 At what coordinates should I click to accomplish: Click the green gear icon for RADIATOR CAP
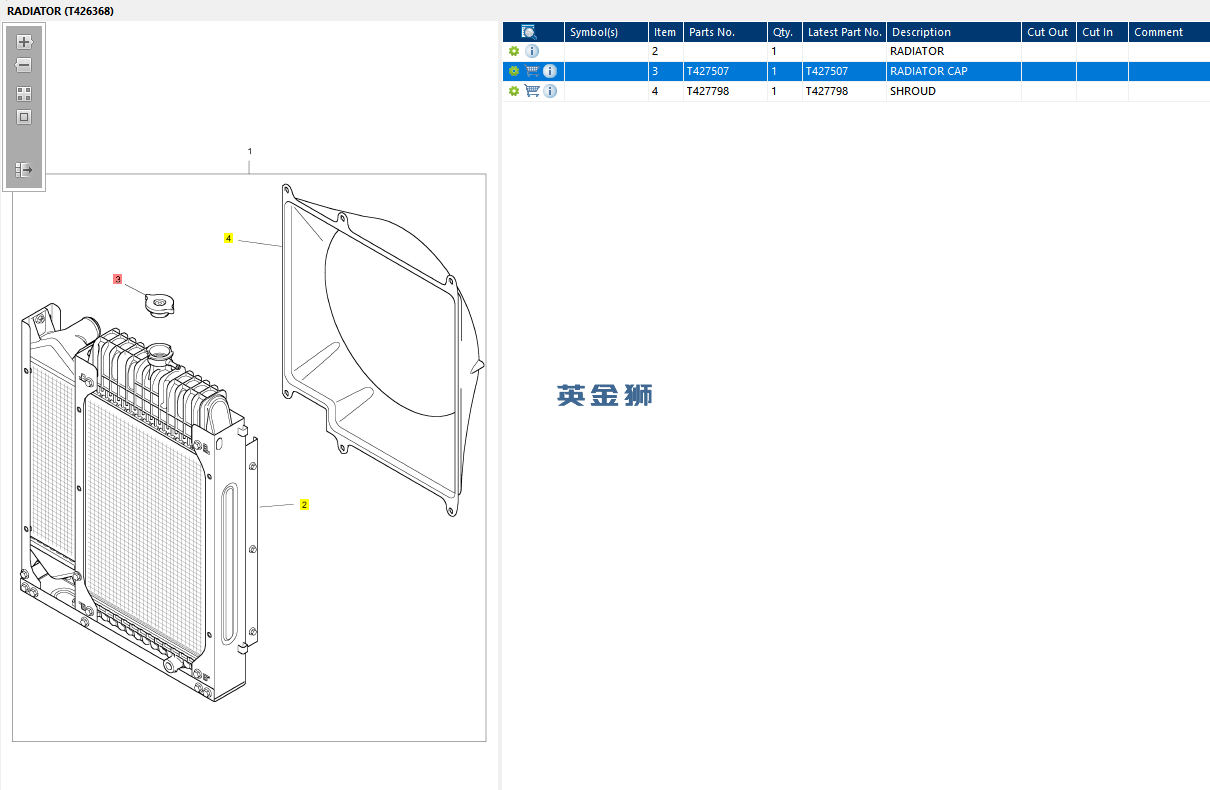pos(514,71)
